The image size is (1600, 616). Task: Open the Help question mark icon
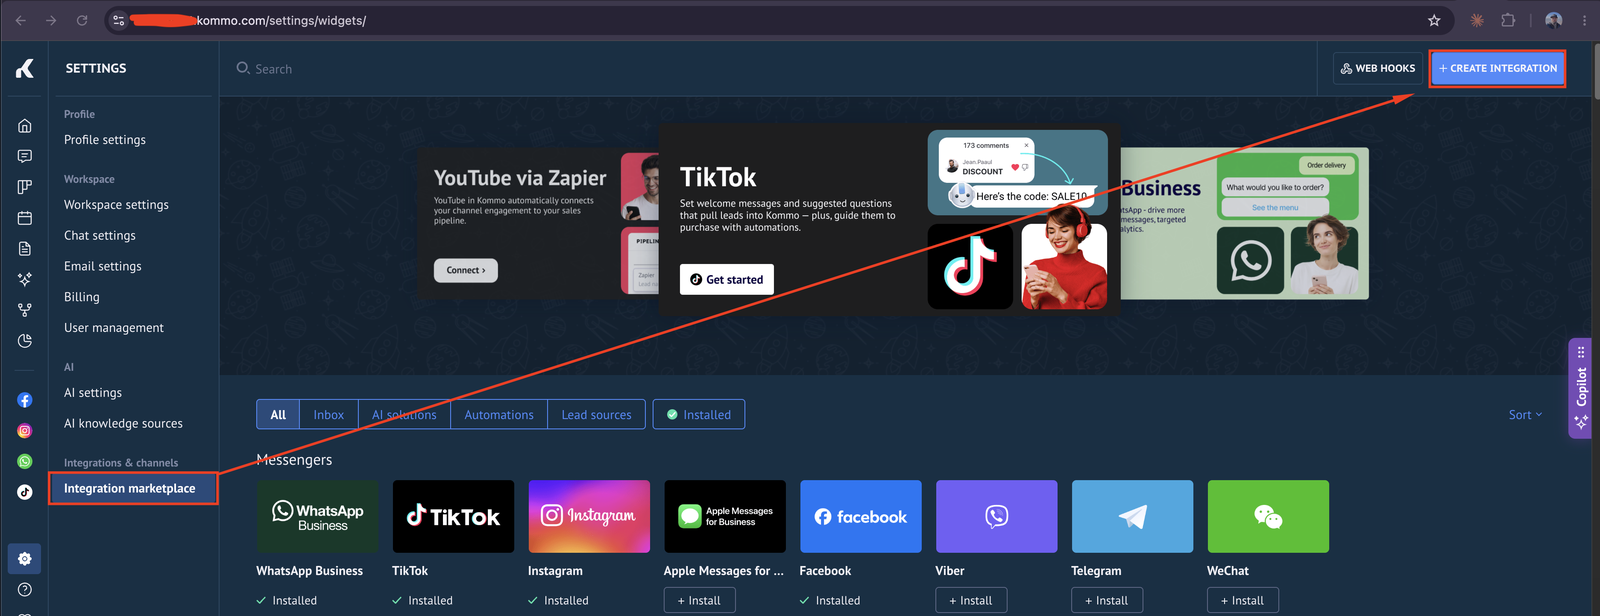coord(25,590)
